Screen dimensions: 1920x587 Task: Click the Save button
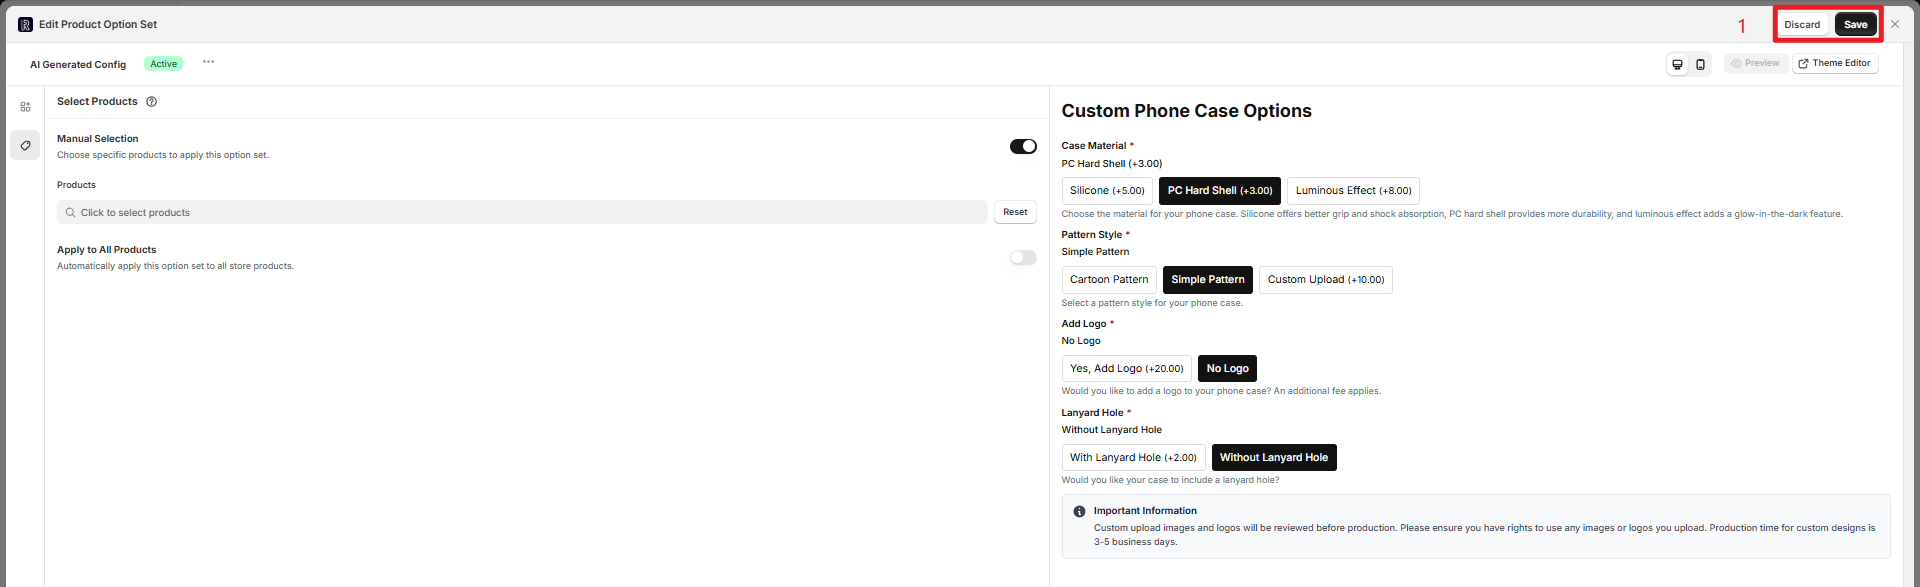(x=1855, y=25)
